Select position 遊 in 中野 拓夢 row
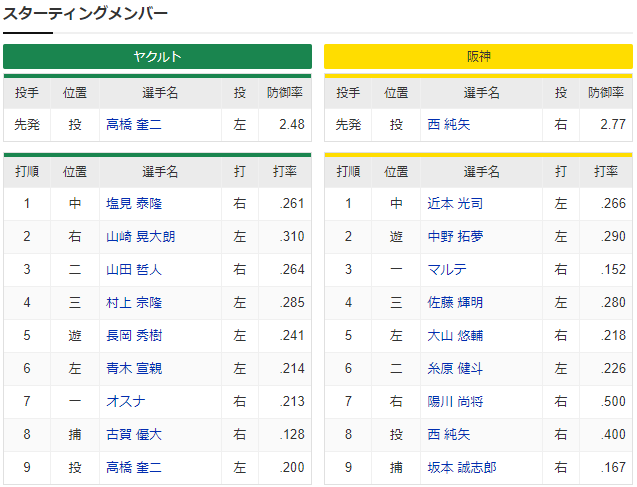This screenshot has width=637, height=487. click(x=396, y=236)
